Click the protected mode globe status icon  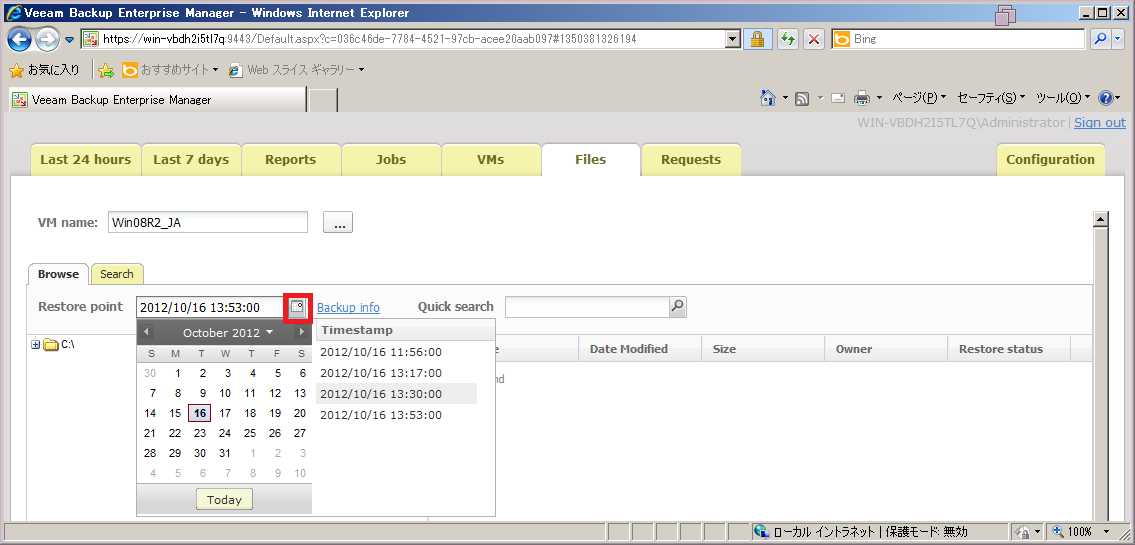click(x=761, y=531)
